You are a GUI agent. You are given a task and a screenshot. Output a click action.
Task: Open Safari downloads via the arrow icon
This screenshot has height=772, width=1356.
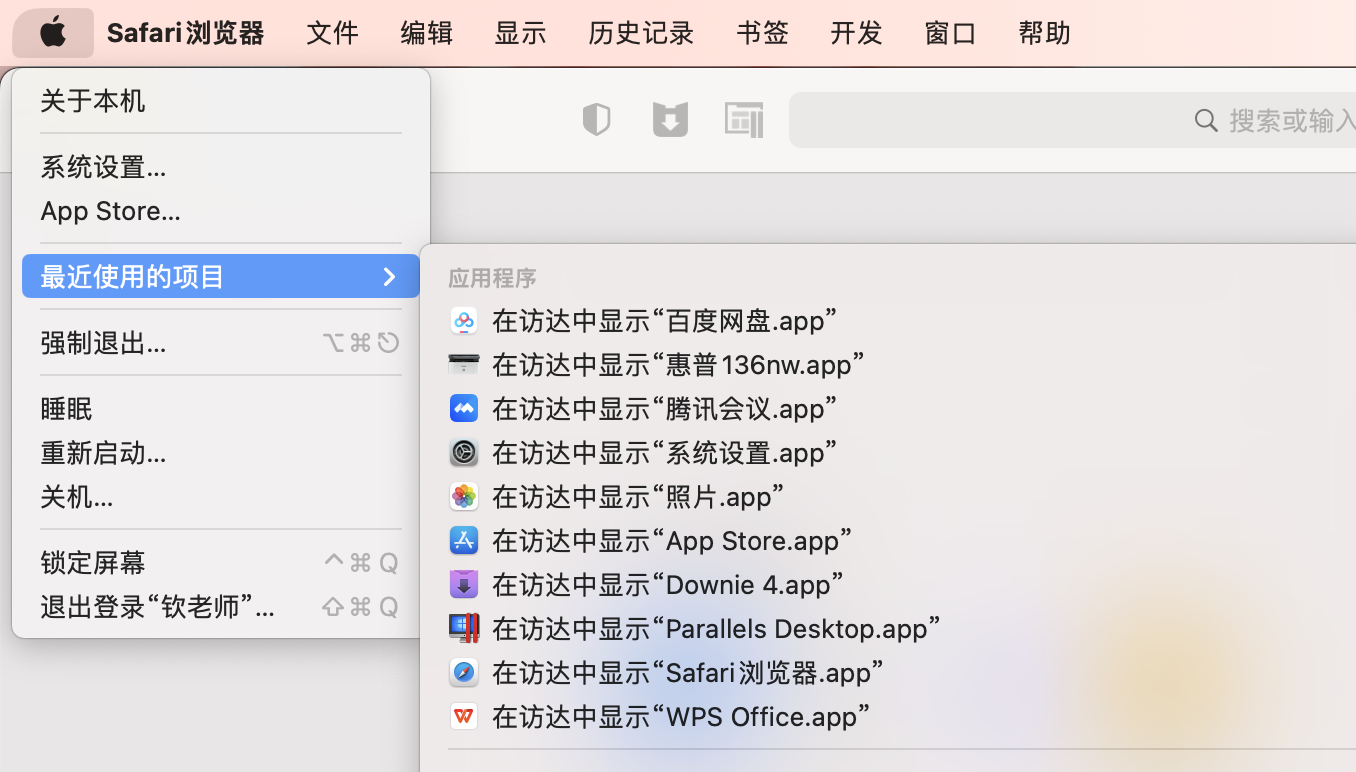point(670,119)
